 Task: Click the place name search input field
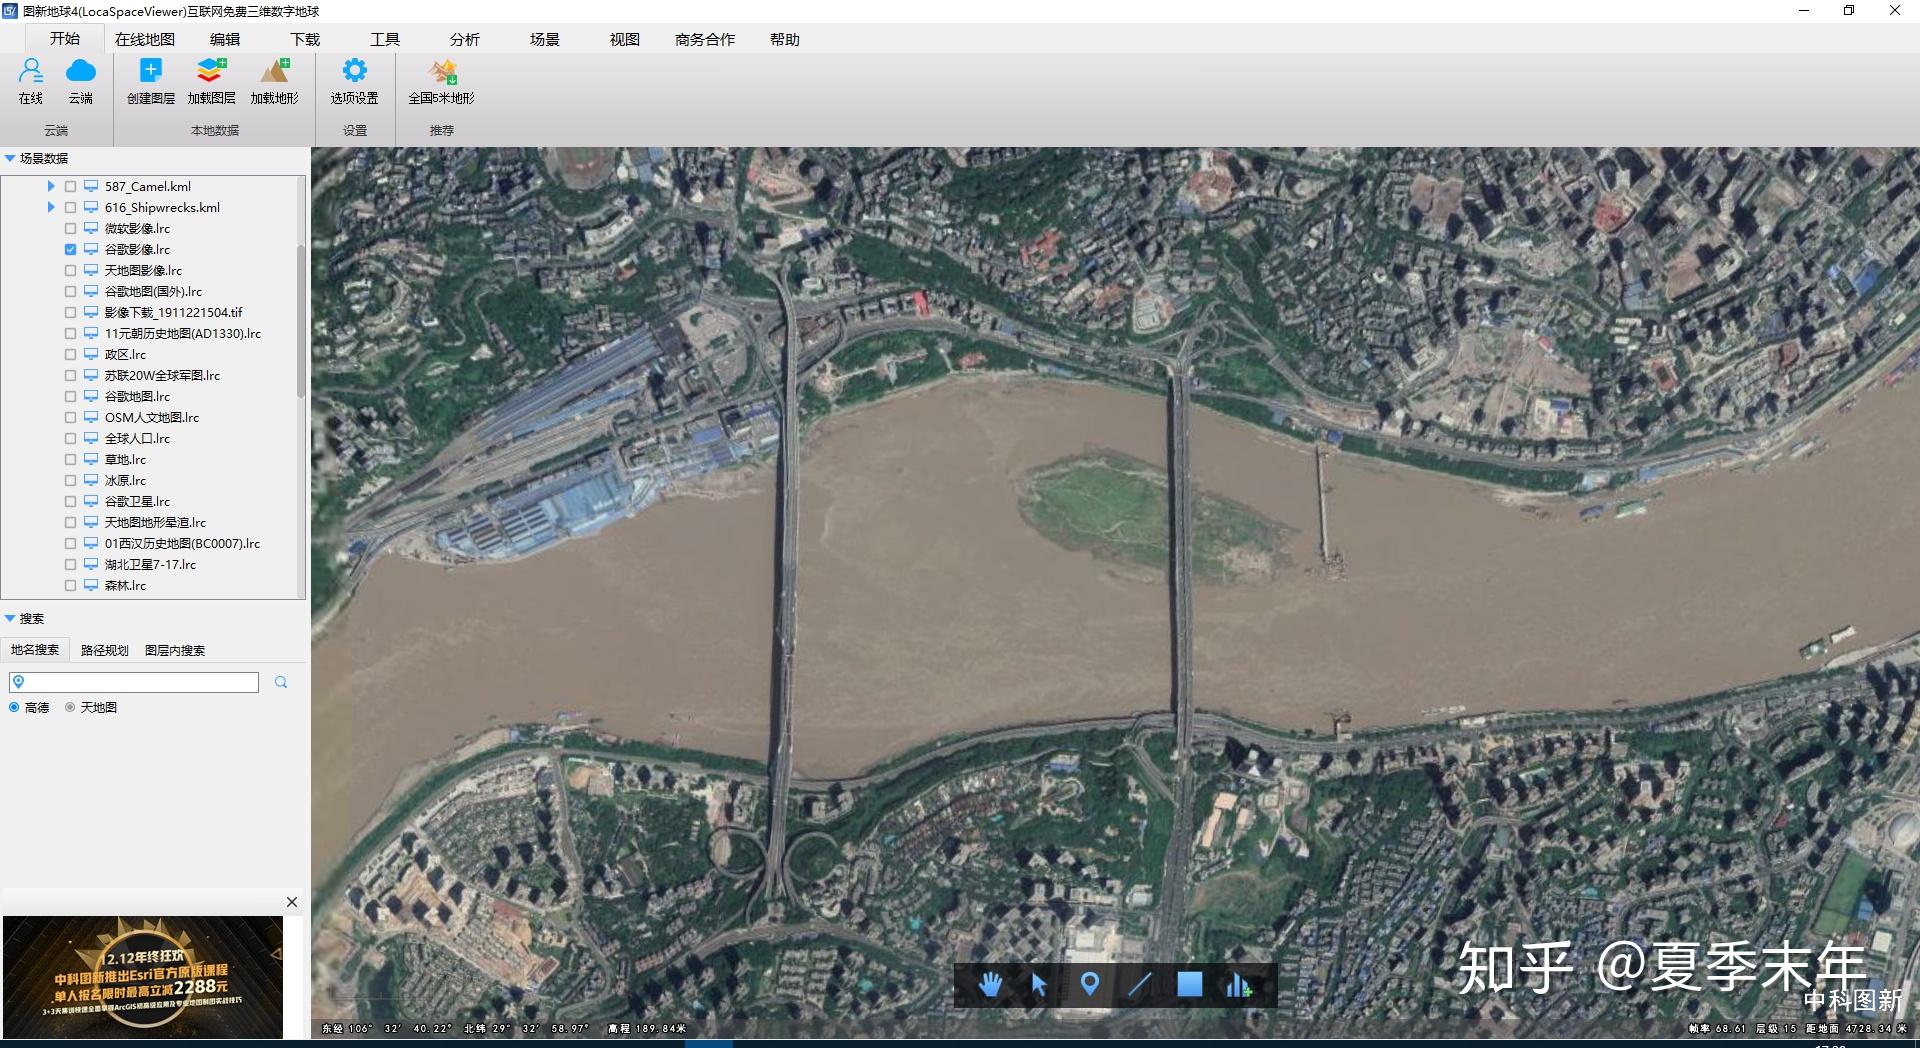click(134, 682)
